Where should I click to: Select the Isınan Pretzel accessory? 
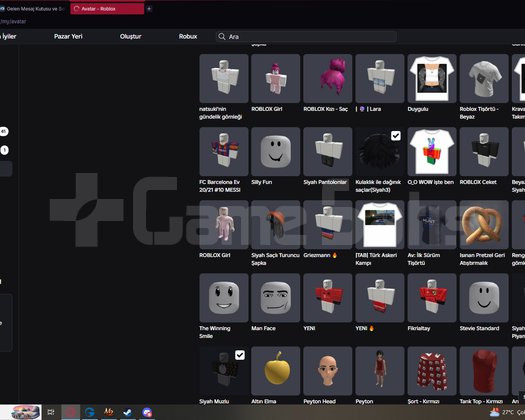pyautogui.click(x=484, y=225)
